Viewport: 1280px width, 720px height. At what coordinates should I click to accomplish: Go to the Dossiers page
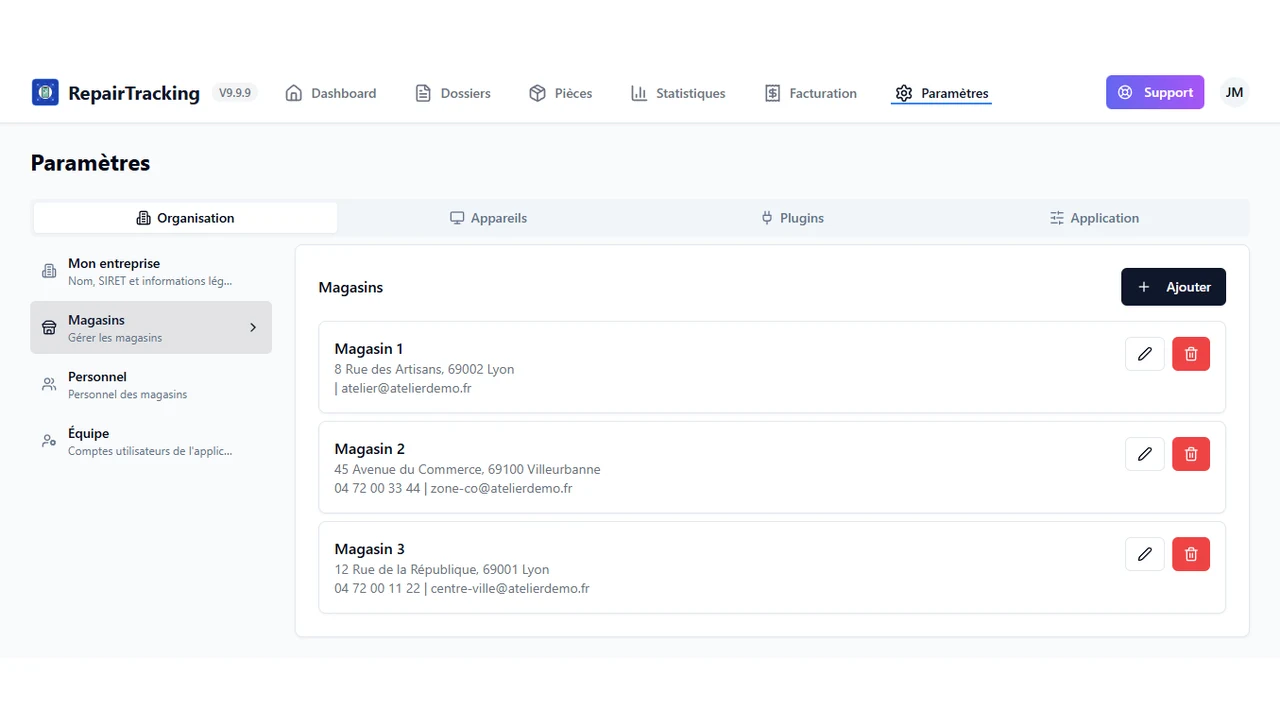[x=453, y=93]
